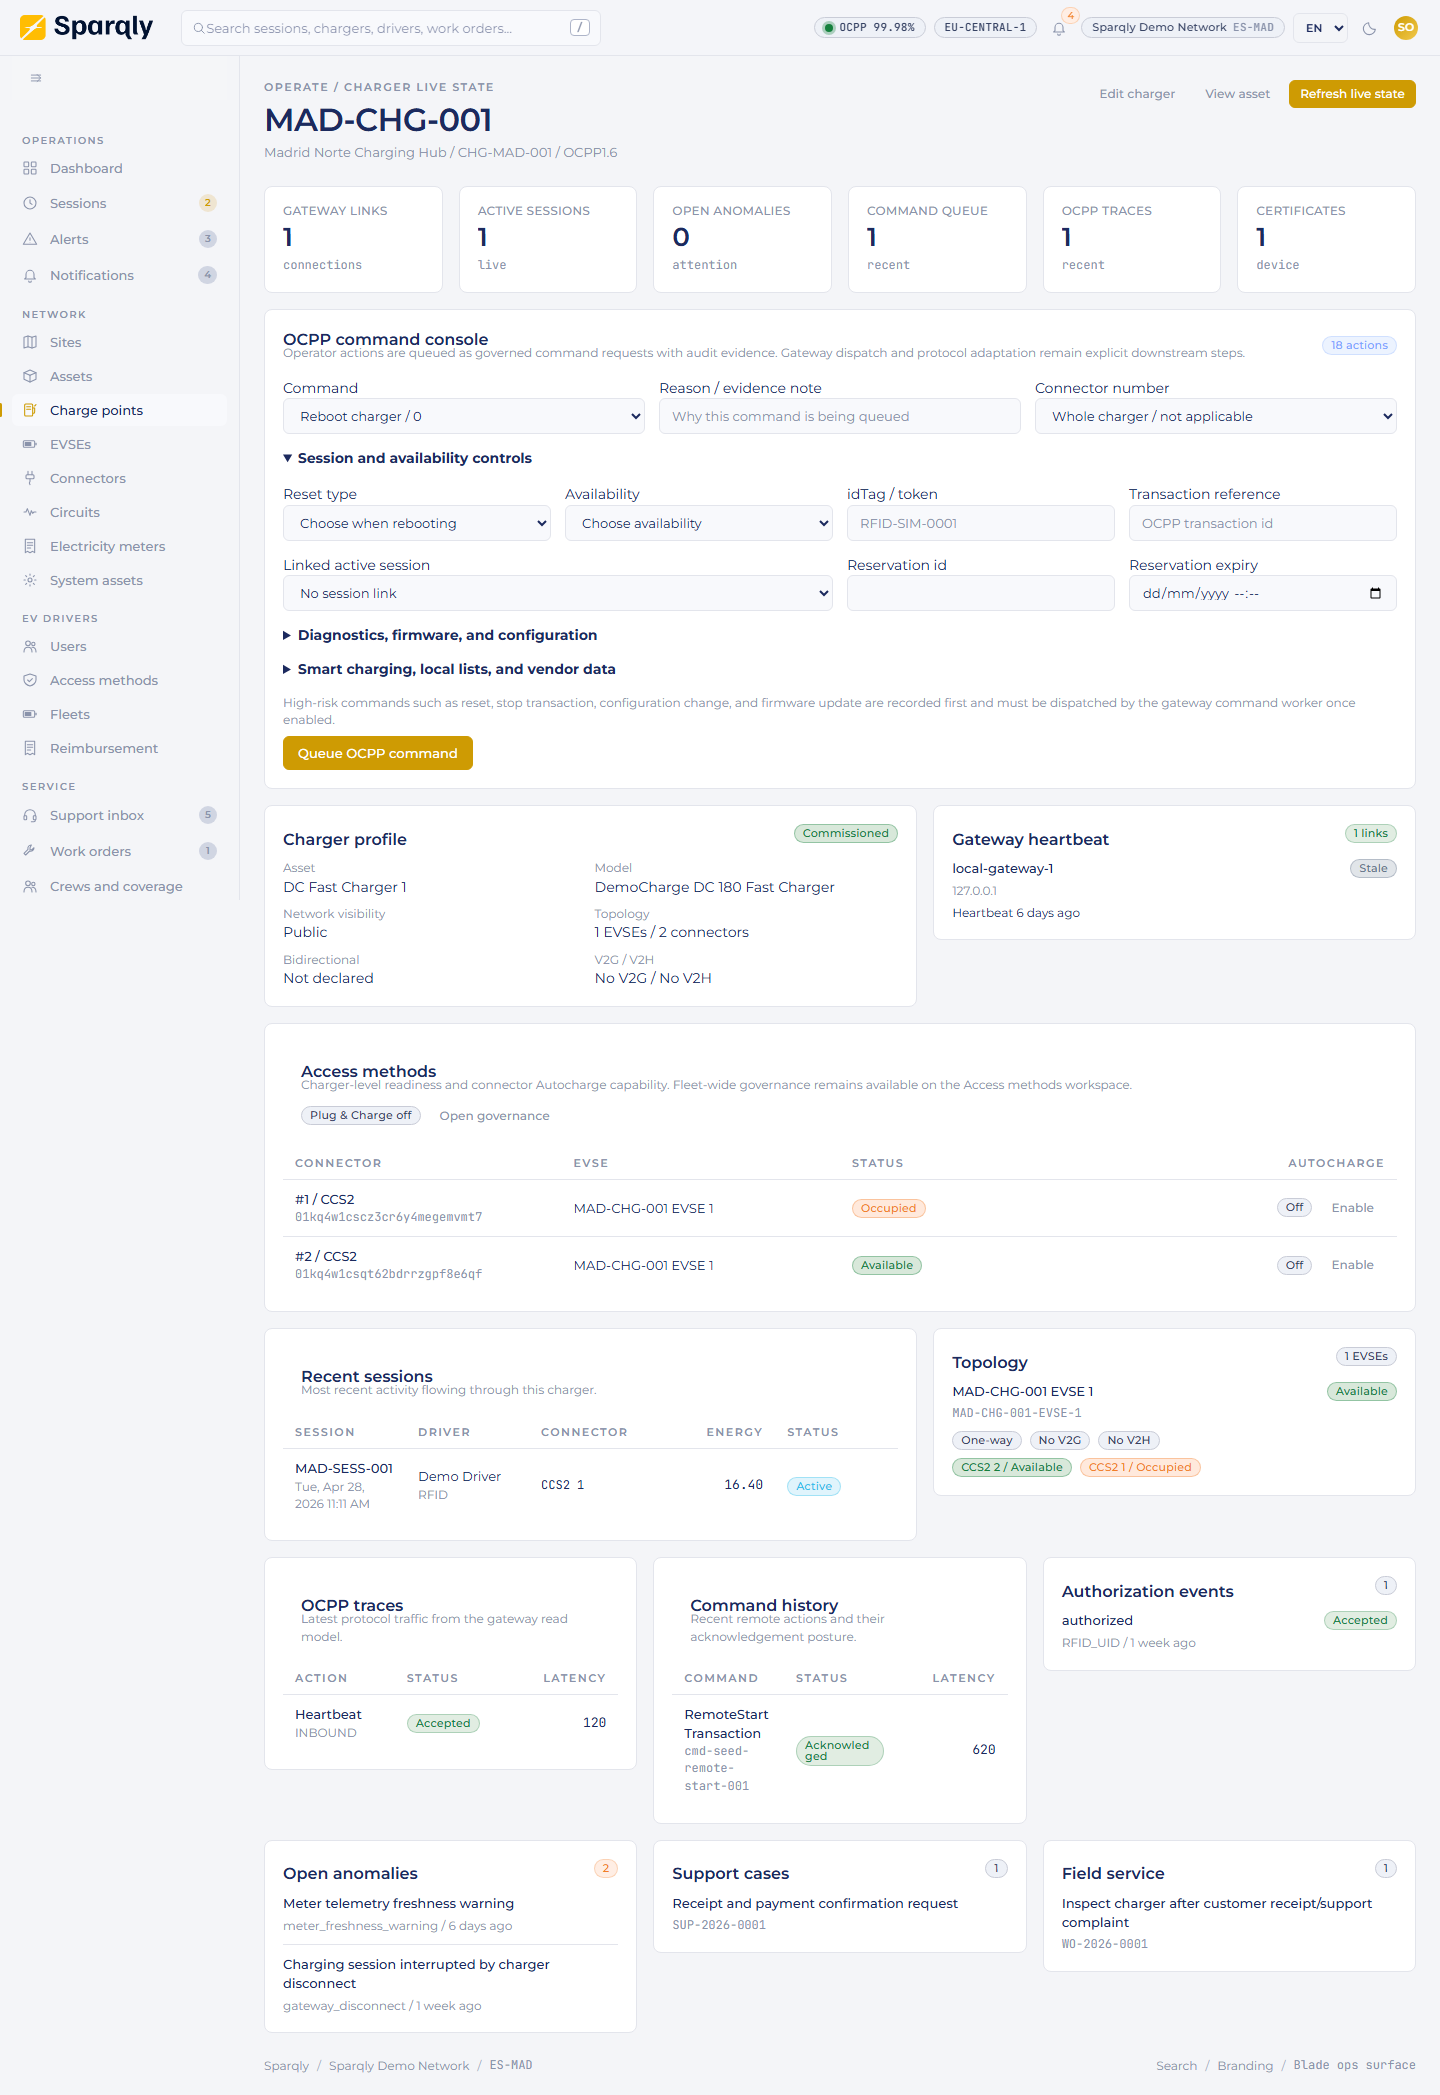Click the Sparqly logo icon

click(x=32, y=27)
